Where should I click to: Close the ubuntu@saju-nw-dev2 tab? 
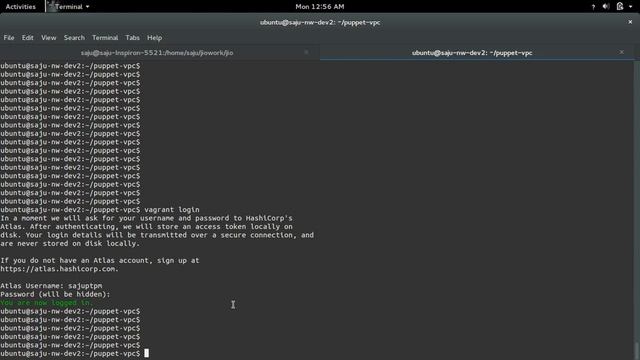622,52
